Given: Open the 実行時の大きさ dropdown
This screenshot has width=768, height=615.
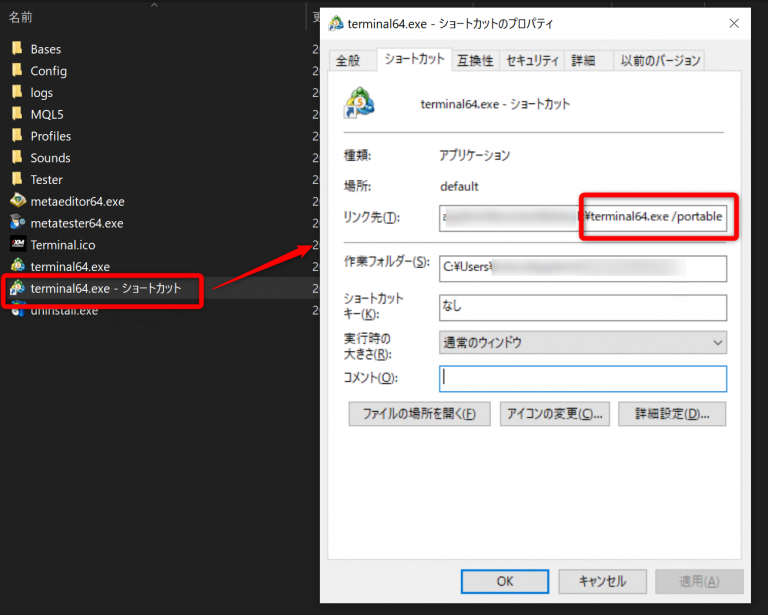Looking at the screenshot, I should pos(582,342).
